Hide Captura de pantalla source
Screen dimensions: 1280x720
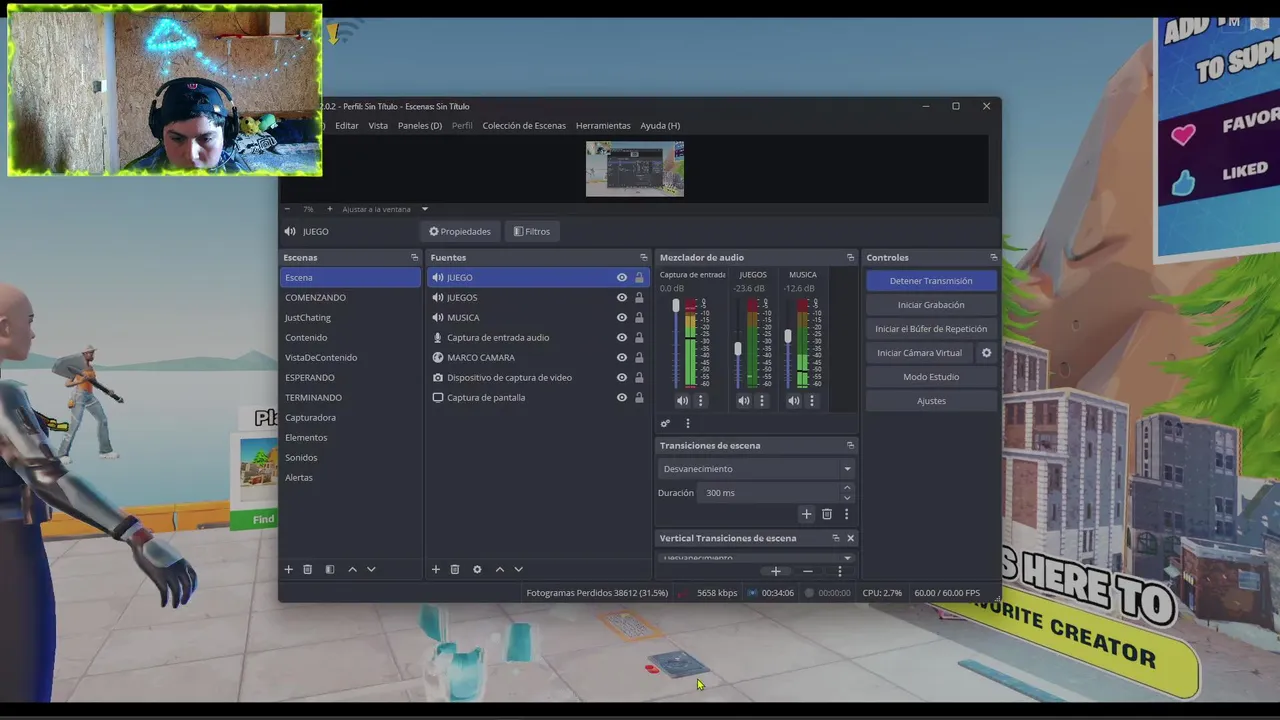[622, 398]
